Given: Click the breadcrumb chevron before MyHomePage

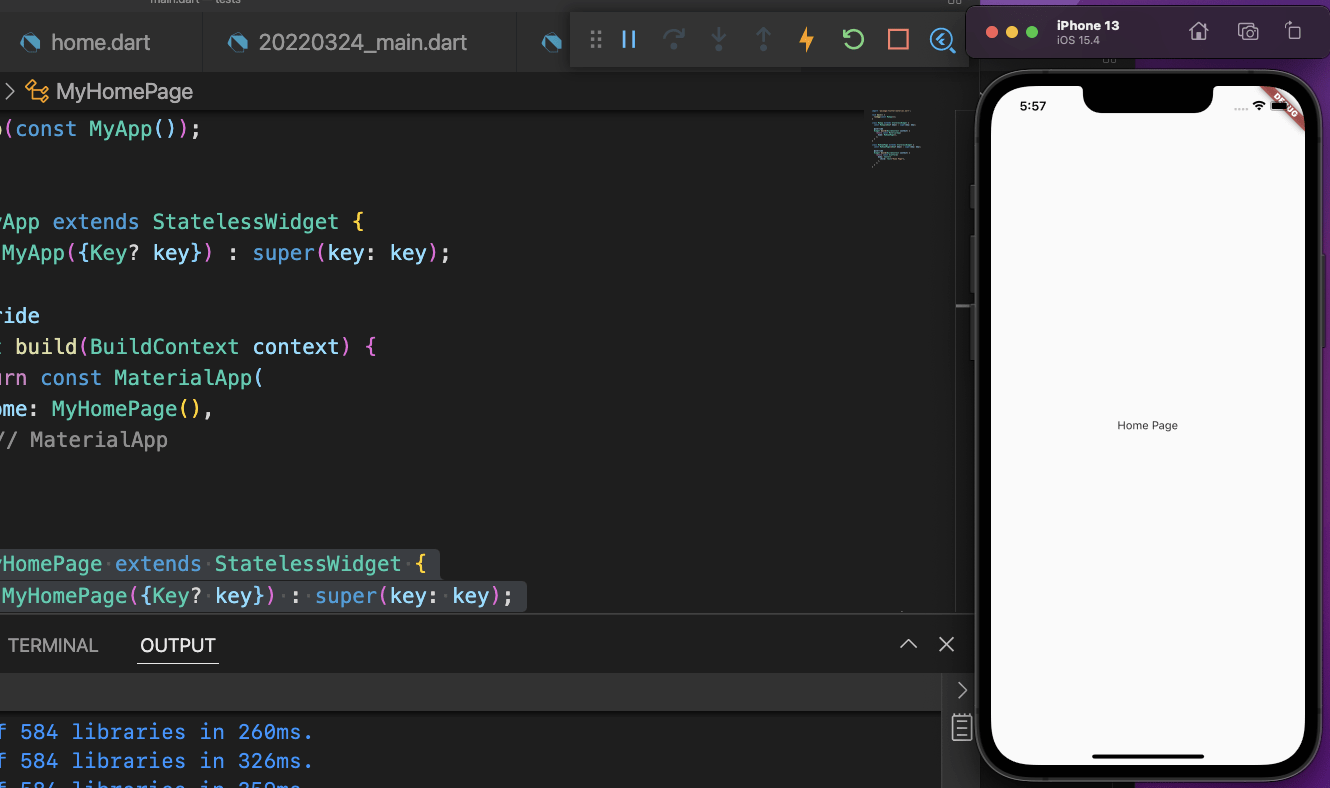Looking at the screenshot, I should pyautogui.click(x=9, y=92).
